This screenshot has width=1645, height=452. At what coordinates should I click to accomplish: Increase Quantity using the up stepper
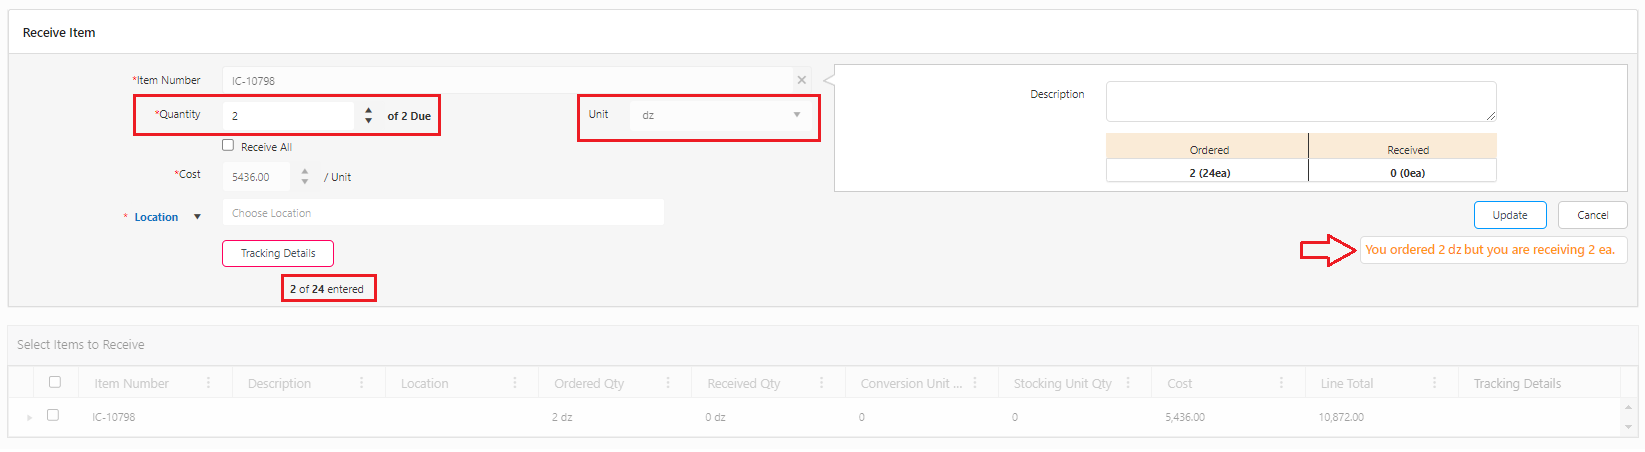[x=368, y=110]
